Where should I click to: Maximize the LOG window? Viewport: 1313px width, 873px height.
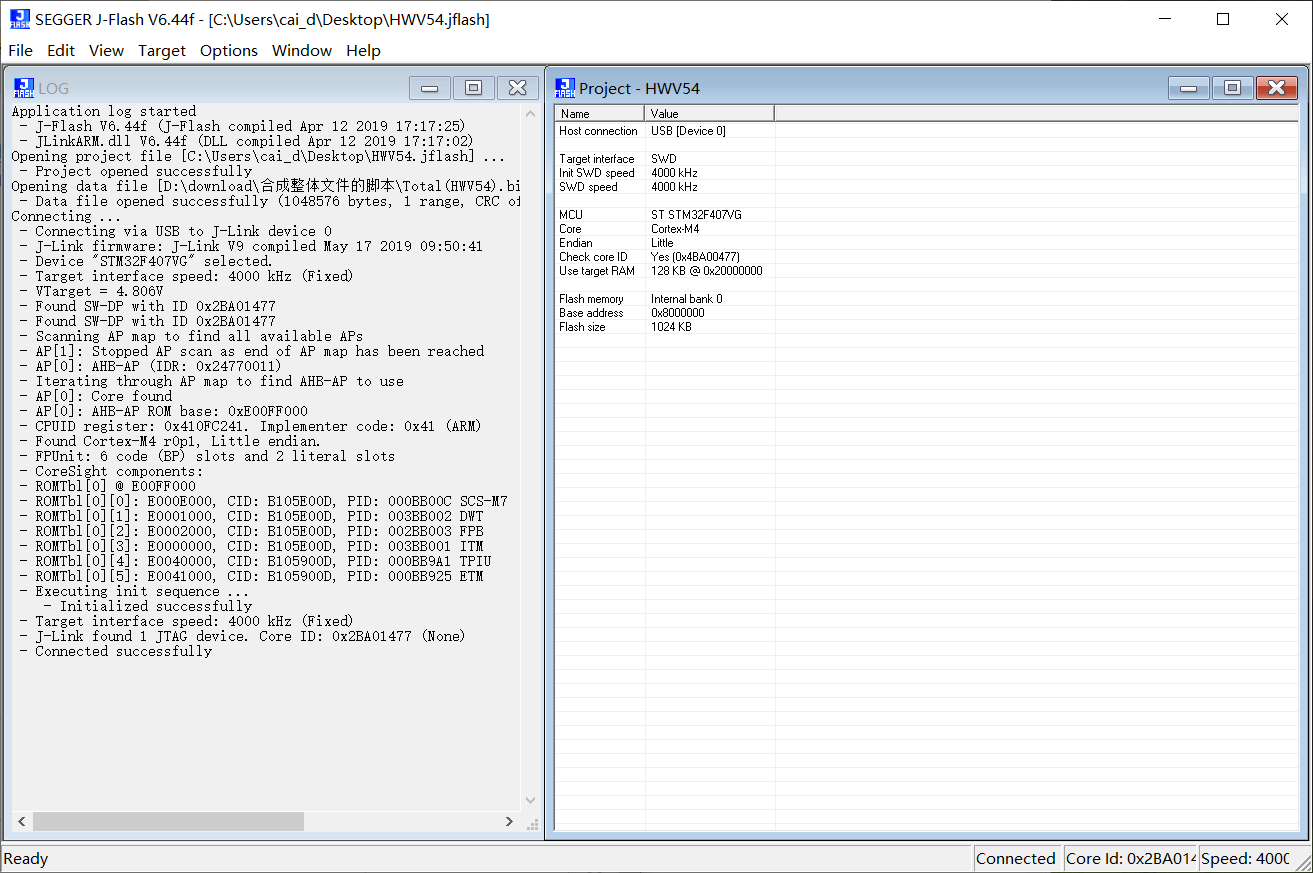pos(474,88)
